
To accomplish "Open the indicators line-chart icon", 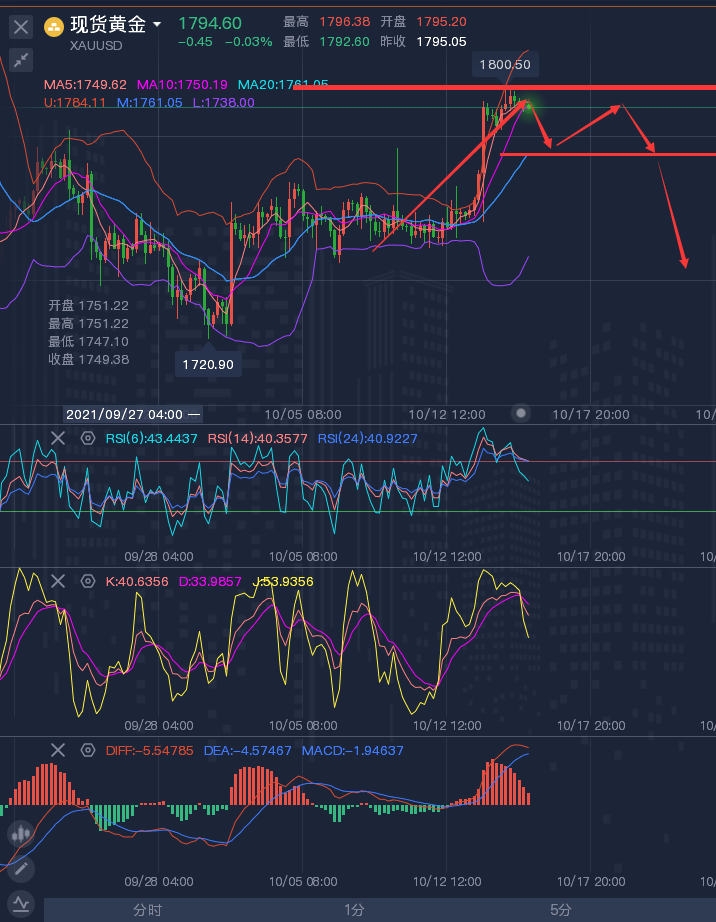I will tap(21, 903).
